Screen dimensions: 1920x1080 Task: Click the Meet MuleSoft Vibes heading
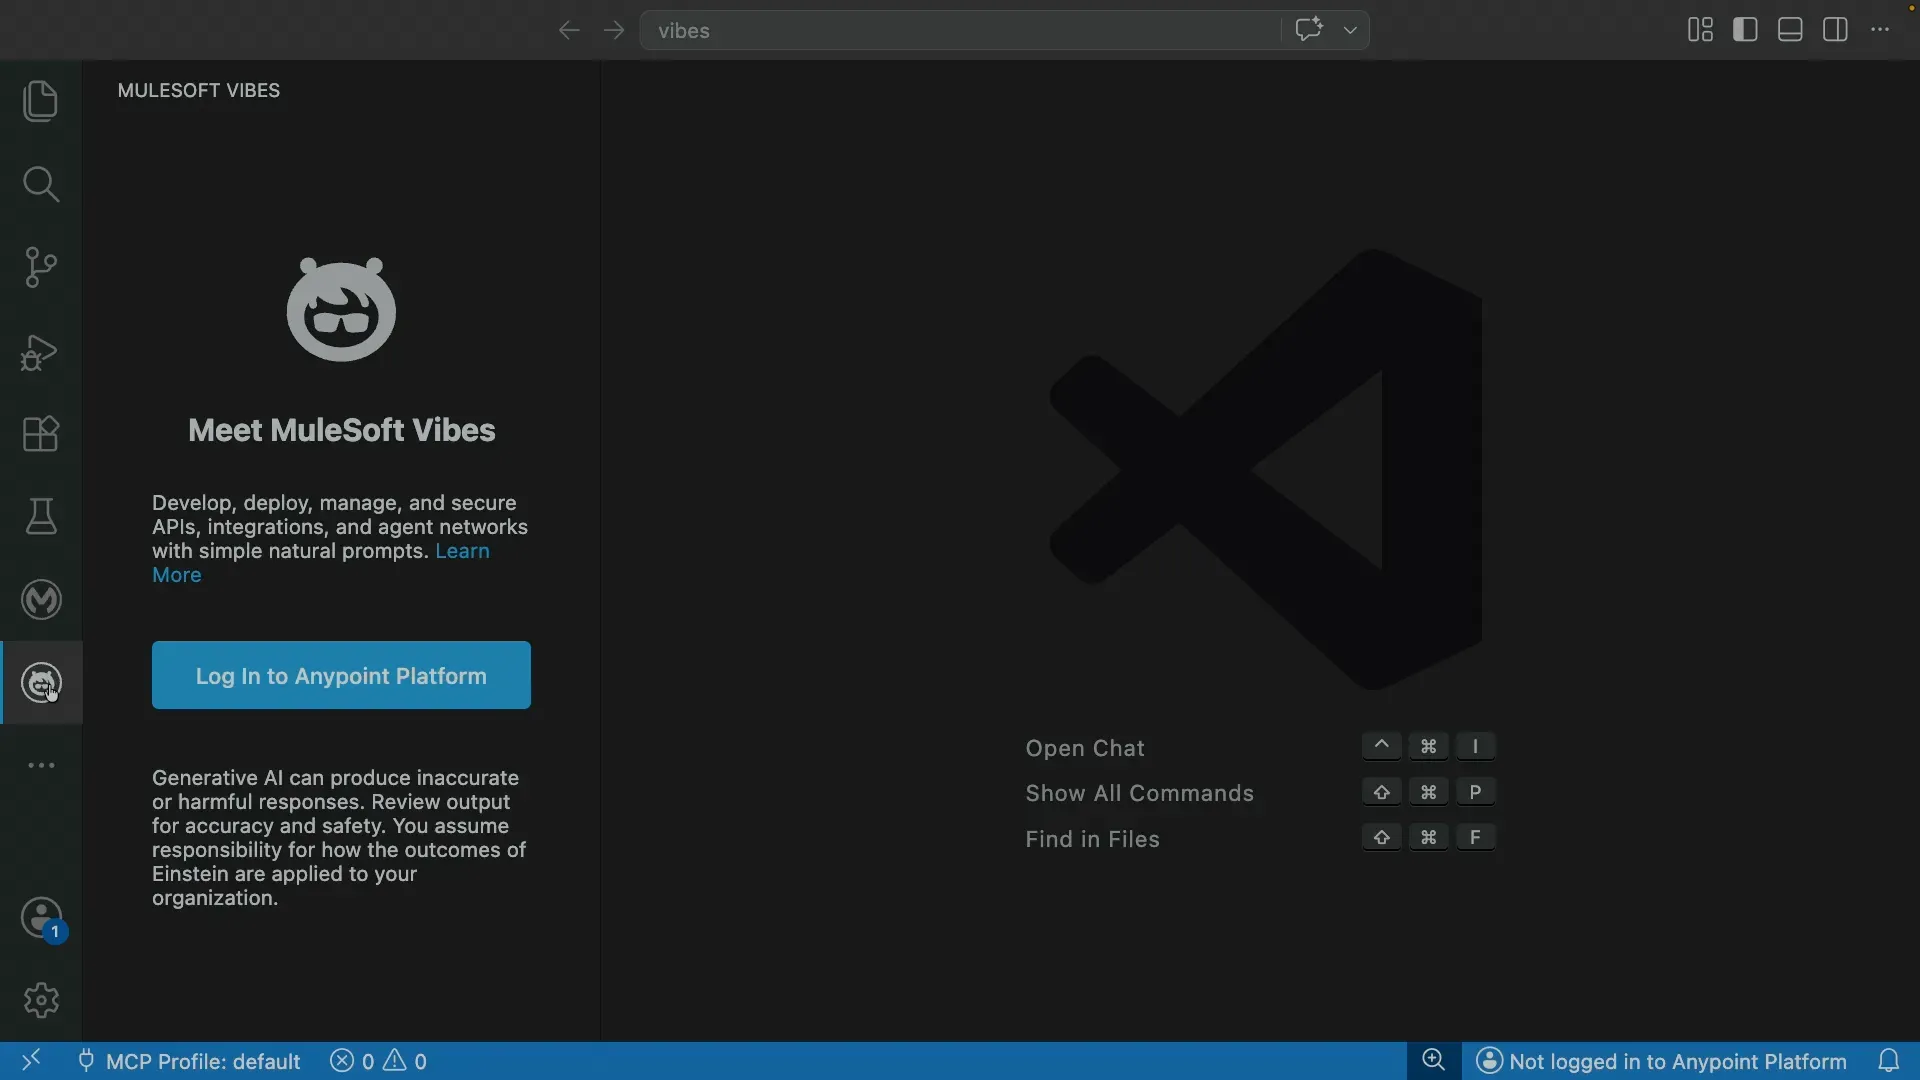(342, 430)
